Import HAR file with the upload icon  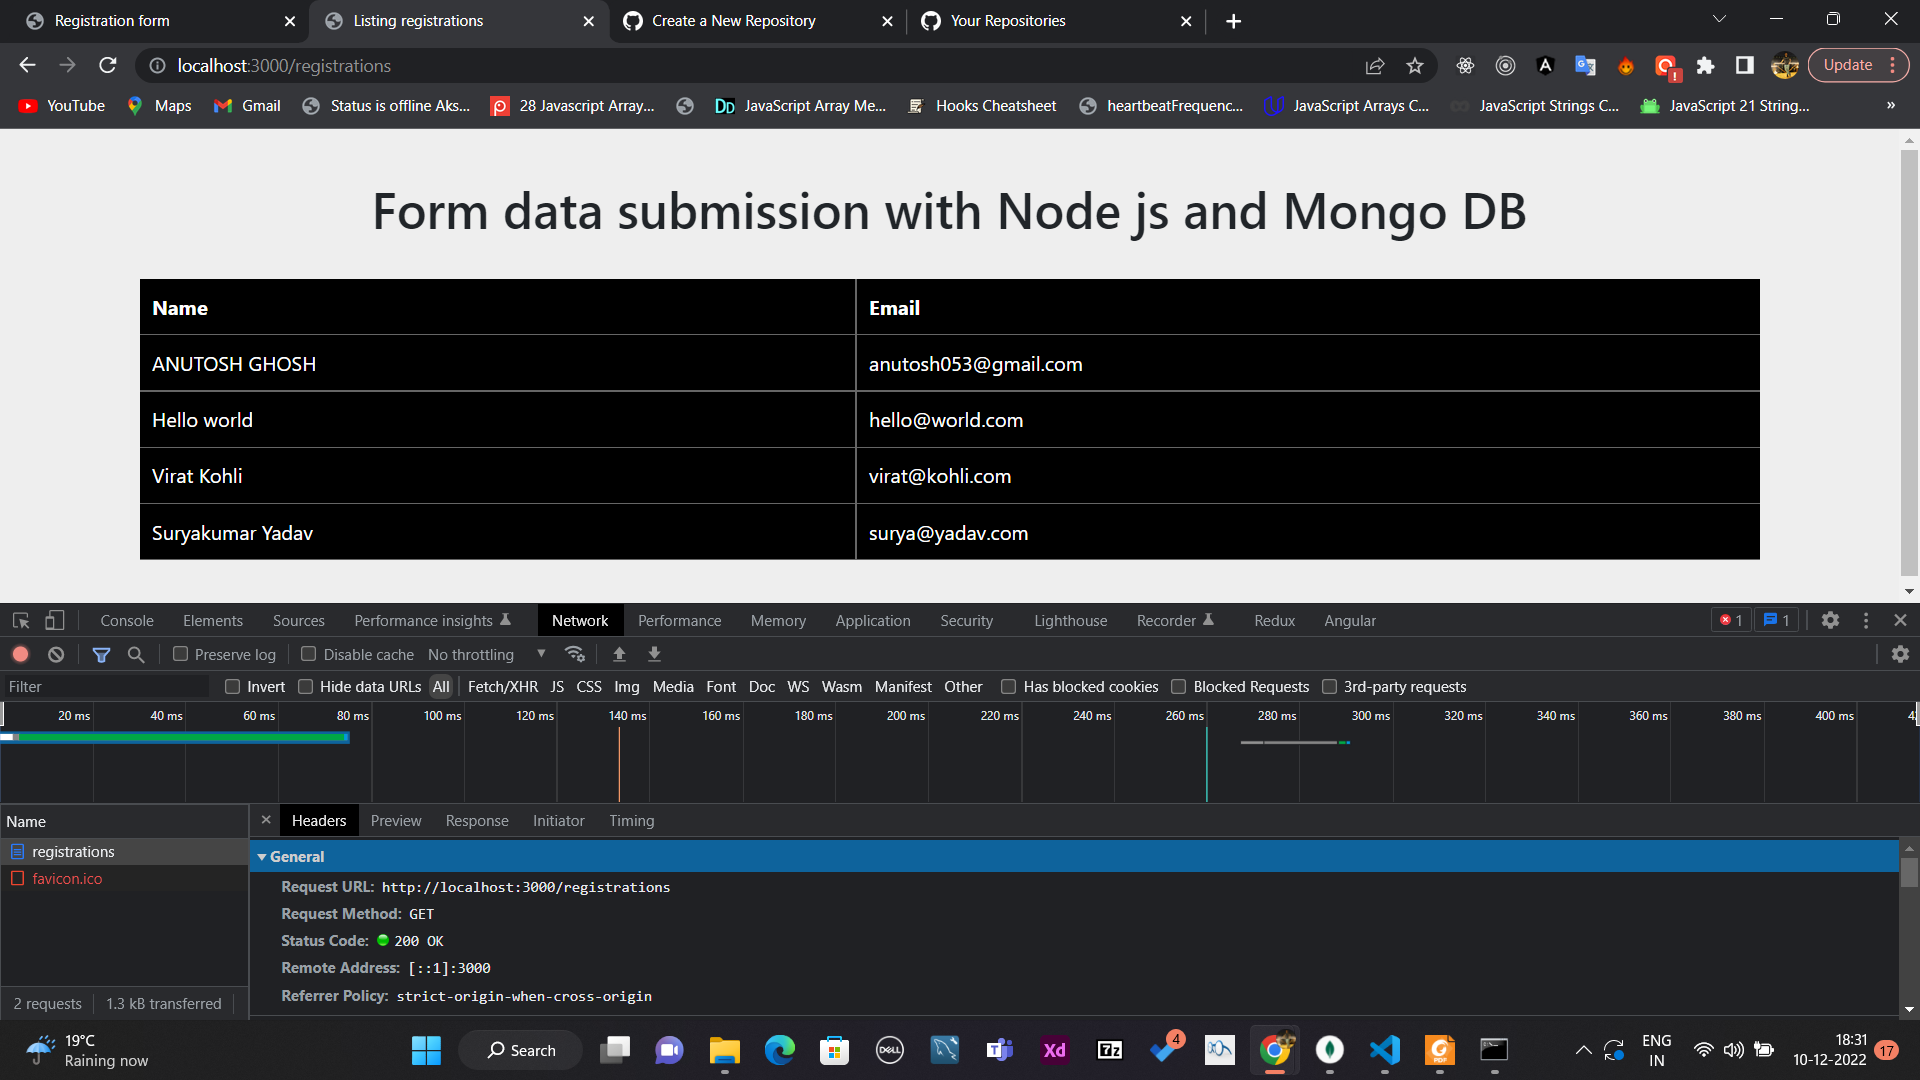pyautogui.click(x=619, y=654)
